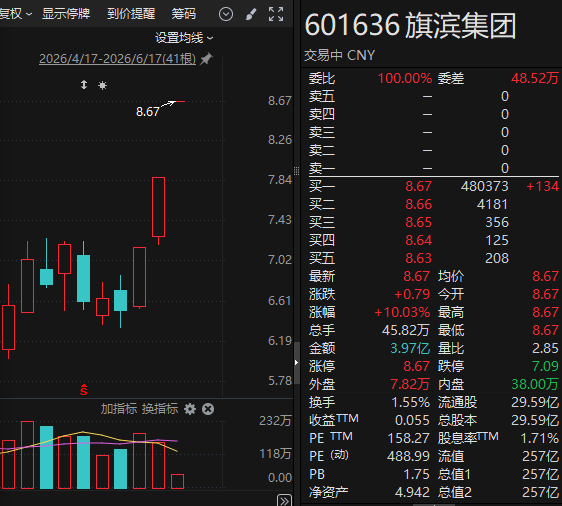Click the 净资产 value 4.942
This screenshot has height=506, width=562.
[412, 492]
